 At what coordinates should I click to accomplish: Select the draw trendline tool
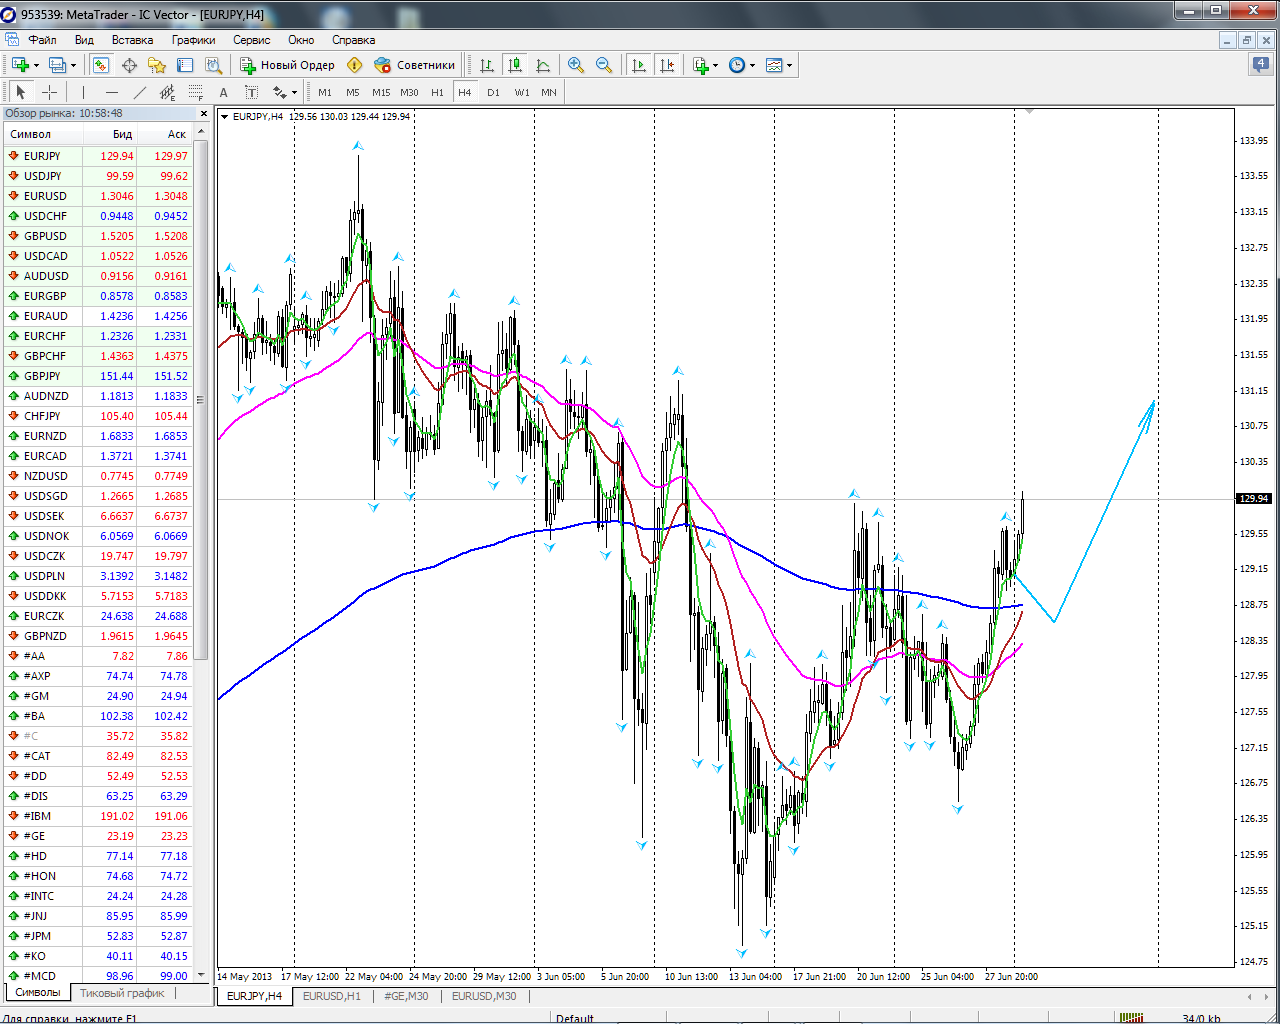[x=140, y=92]
